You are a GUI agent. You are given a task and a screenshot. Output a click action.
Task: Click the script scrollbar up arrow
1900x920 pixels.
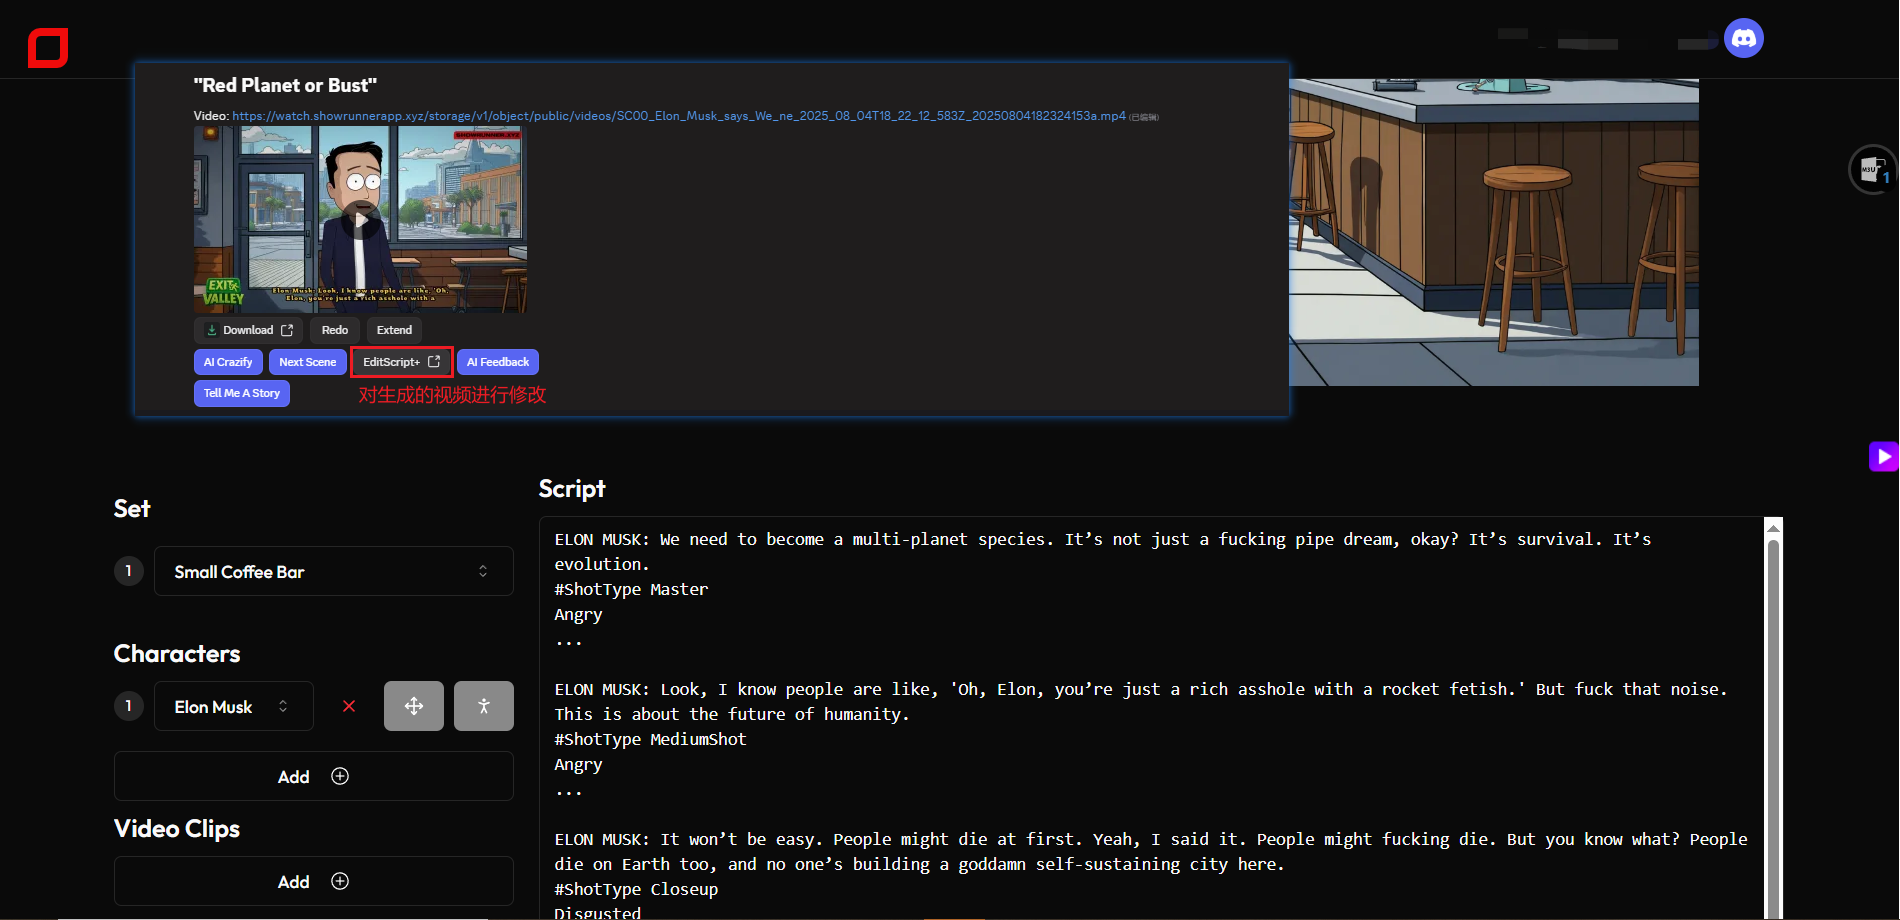pos(1773,527)
